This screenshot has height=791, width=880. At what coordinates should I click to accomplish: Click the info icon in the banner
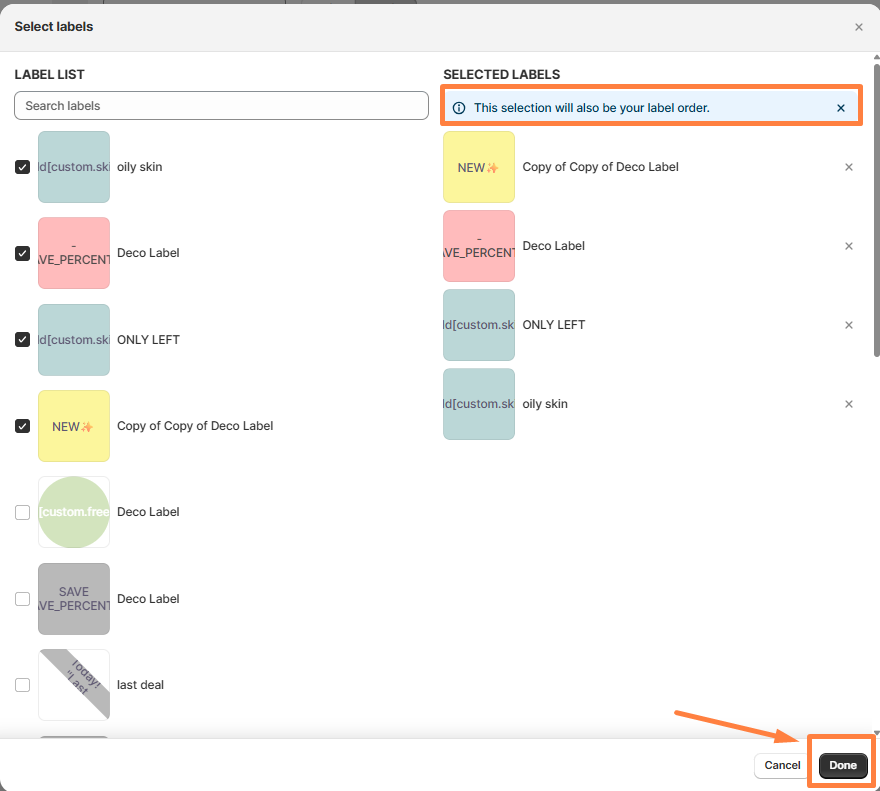460,108
